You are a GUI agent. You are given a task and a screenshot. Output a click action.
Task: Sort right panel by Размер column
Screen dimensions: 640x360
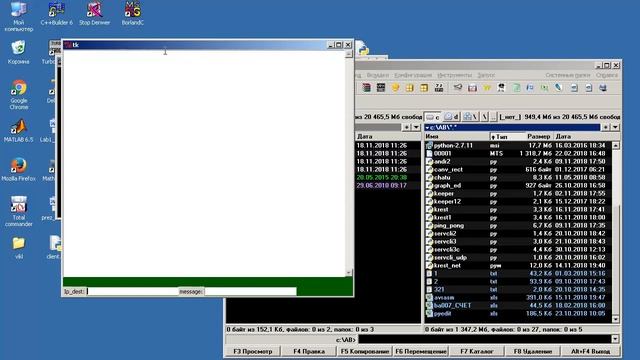(539, 136)
